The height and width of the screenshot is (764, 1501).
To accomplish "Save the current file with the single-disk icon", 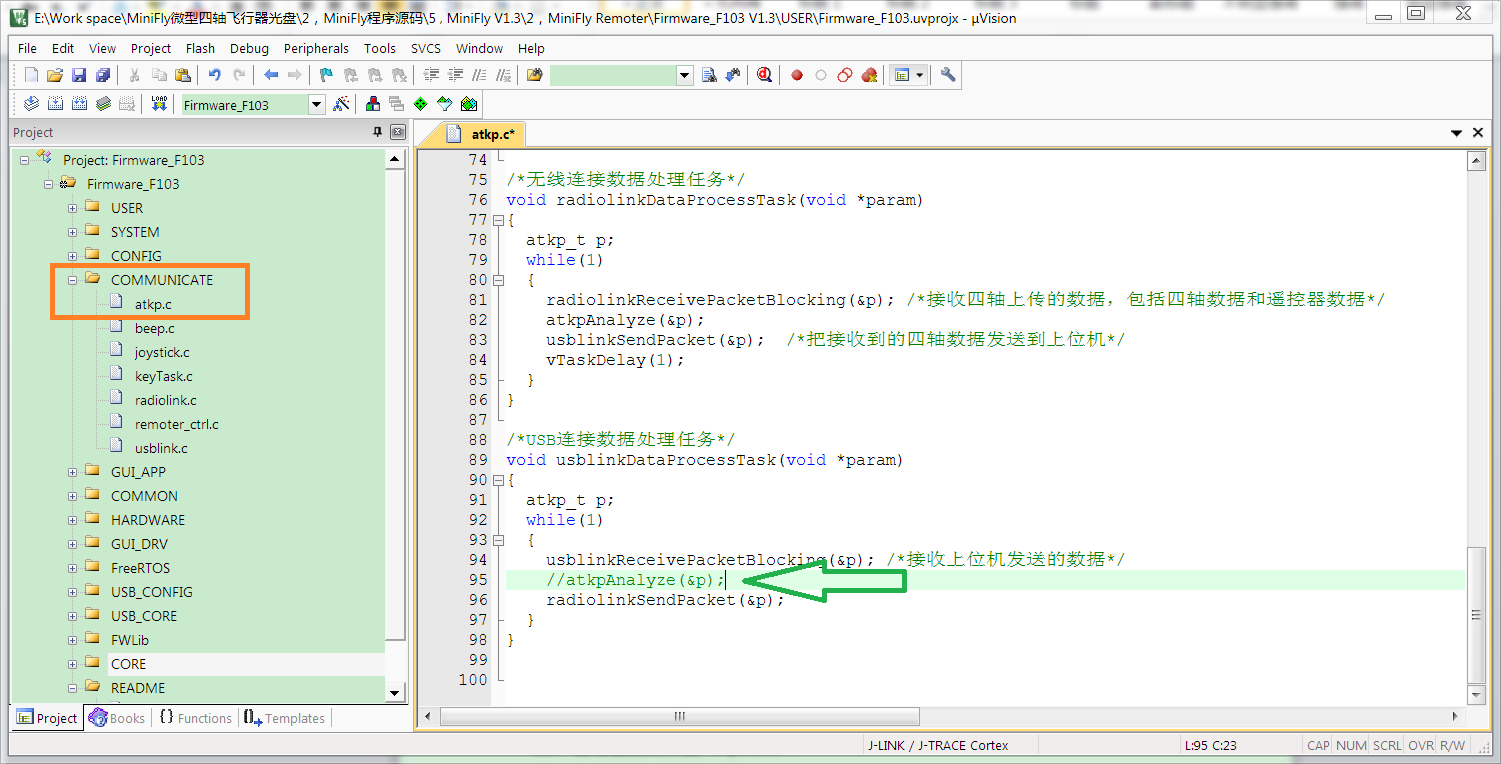I will [x=79, y=75].
